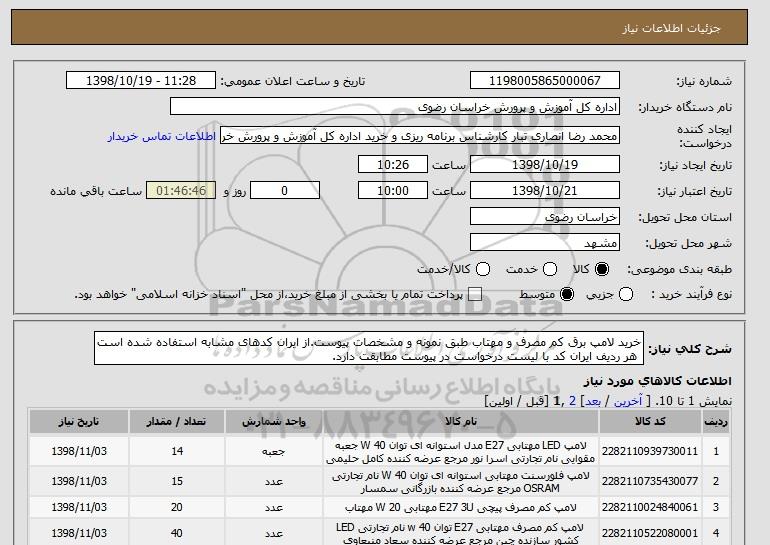Viewport: 770px width, 545px height.
Task: Tick the اسناد خزانه اسلامی payment checkbox
Action: pyautogui.click(x=474, y=294)
